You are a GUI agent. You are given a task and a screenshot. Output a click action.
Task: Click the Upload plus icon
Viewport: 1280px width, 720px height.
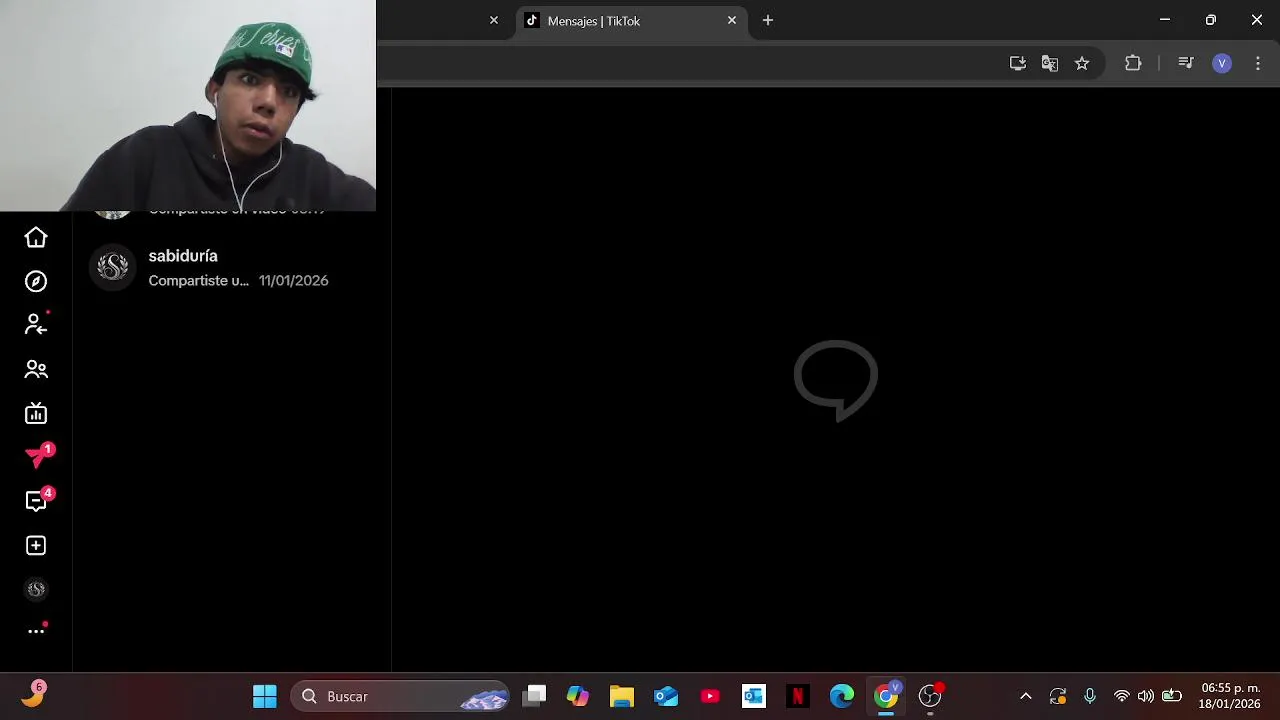coord(36,545)
